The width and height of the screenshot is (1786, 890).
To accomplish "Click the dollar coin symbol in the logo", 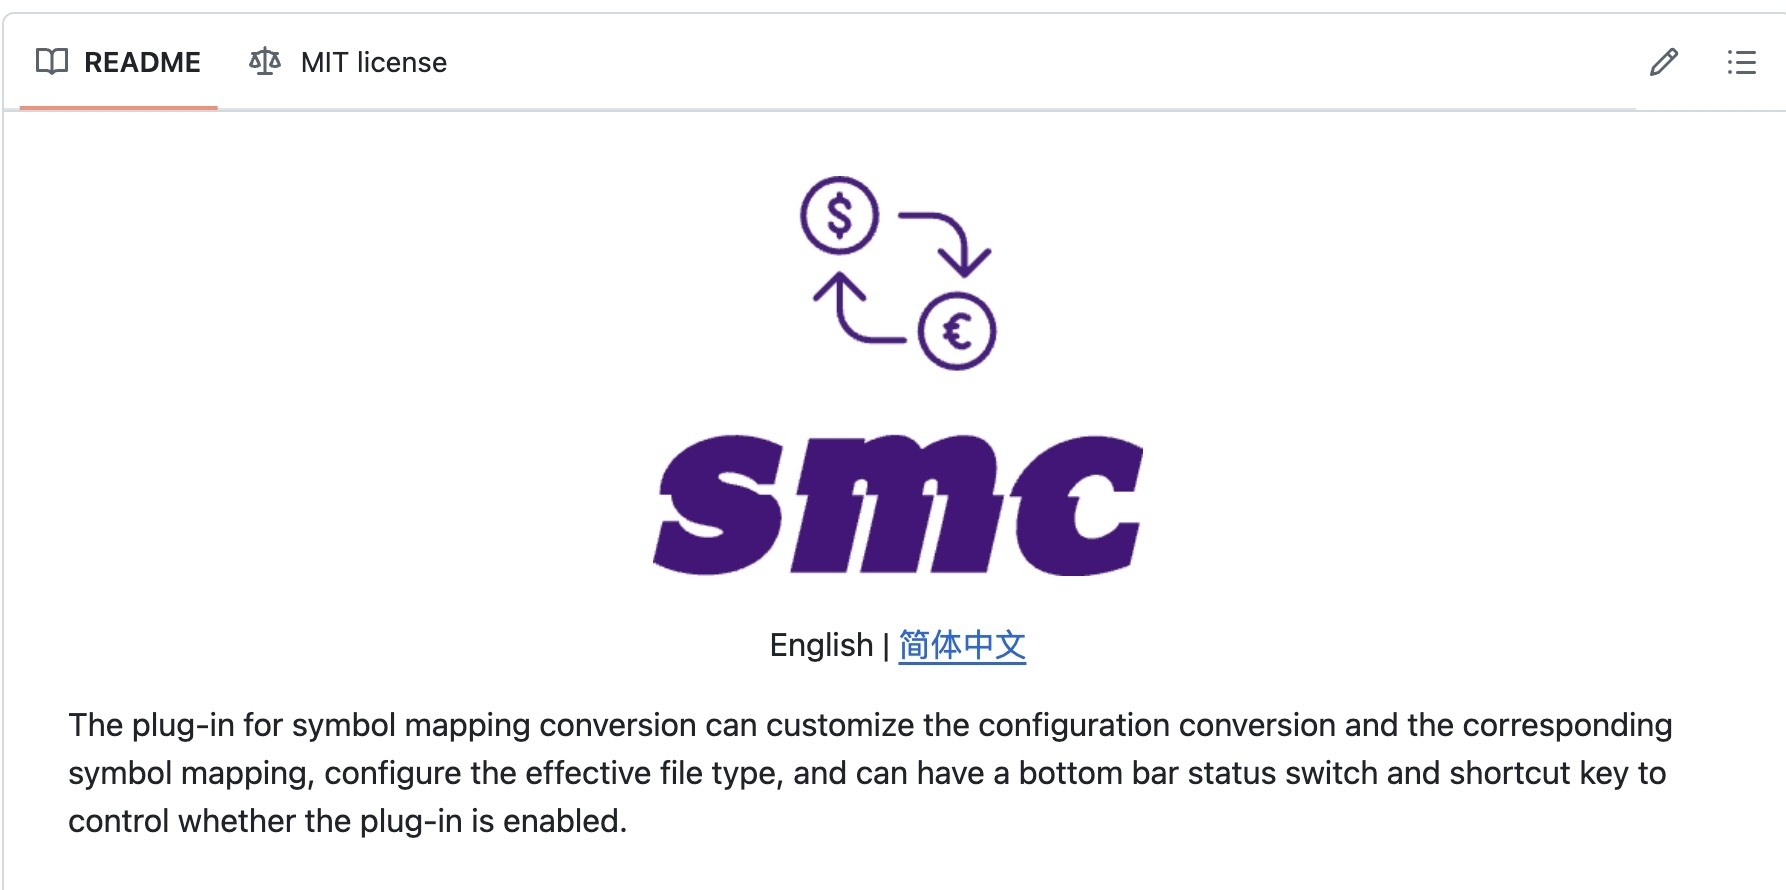I will (840, 215).
